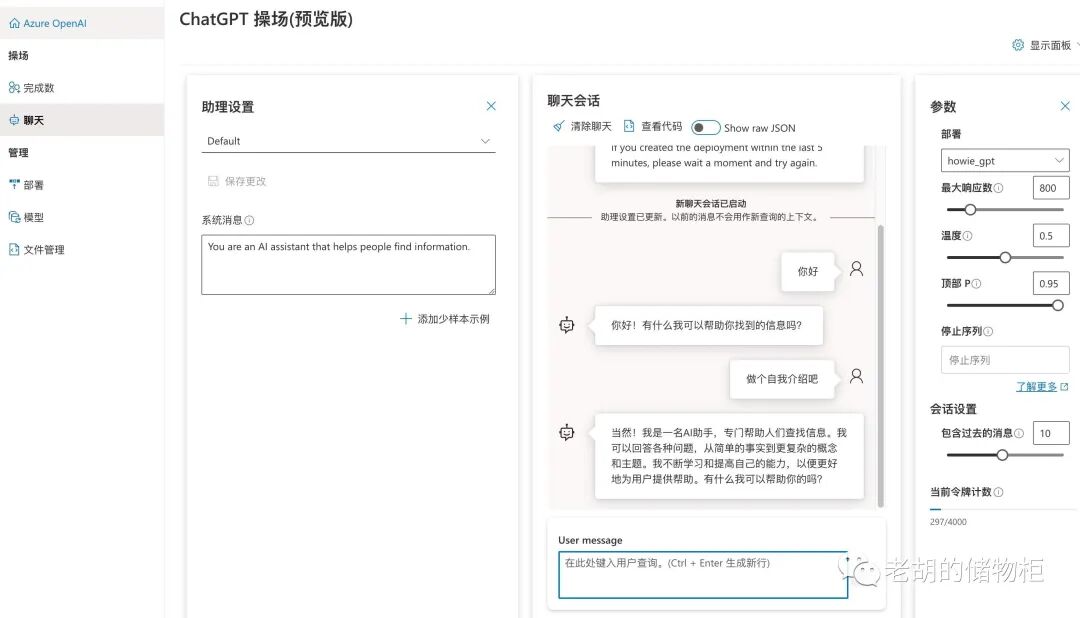Click bot icon beside self-introduction reply
Screen dimensions: 1080x618
coord(566,433)
